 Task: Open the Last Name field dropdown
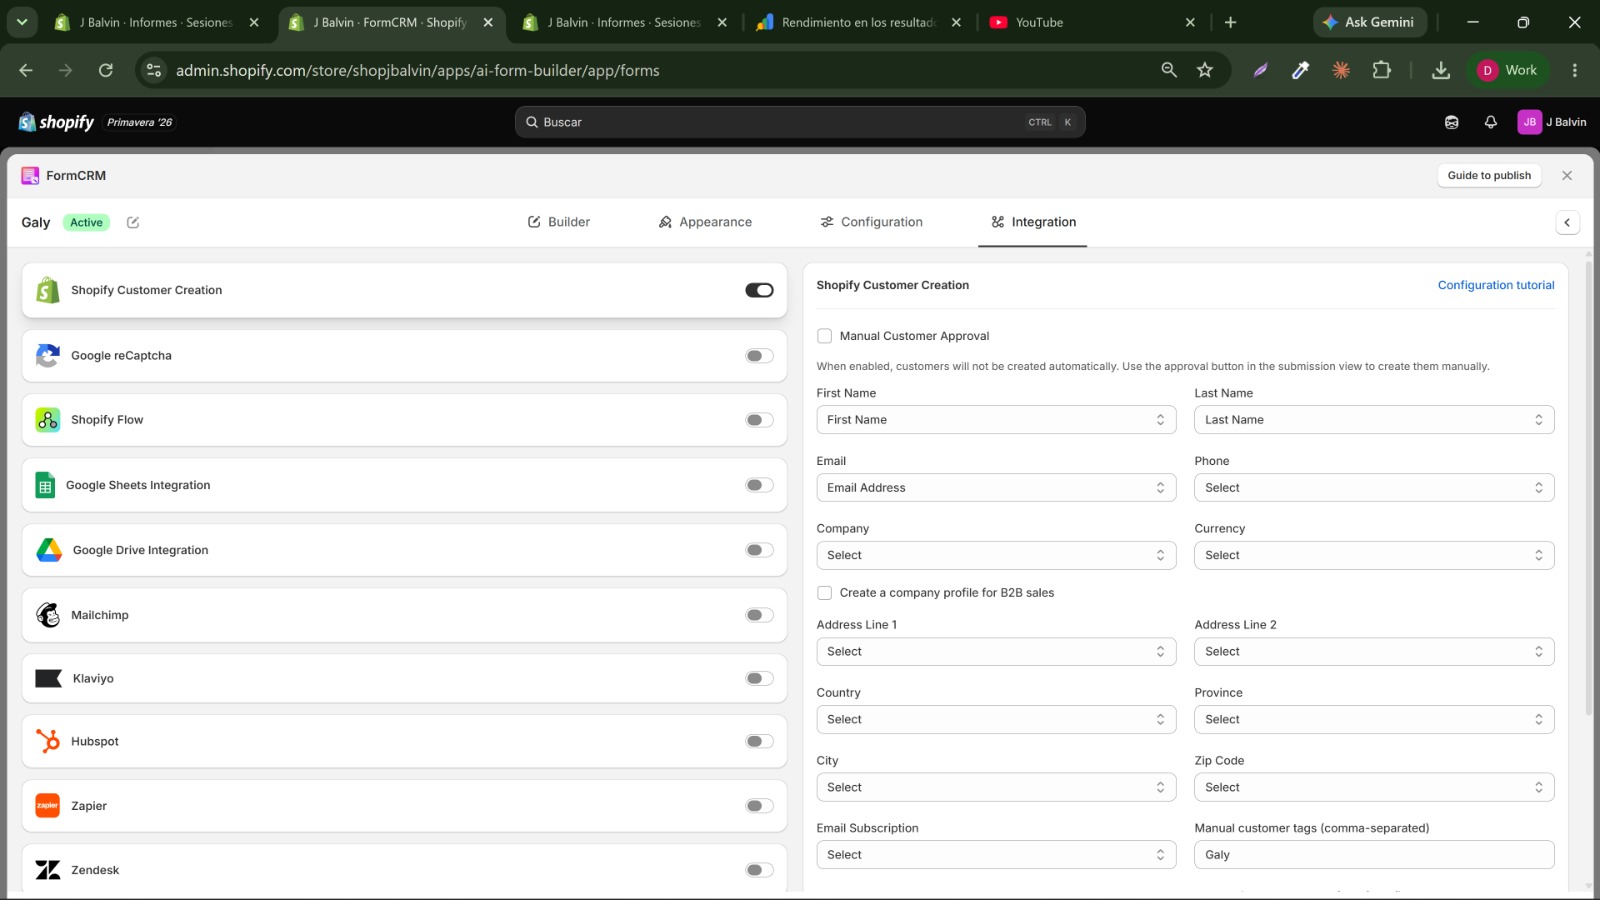[x=1374, y=420]
